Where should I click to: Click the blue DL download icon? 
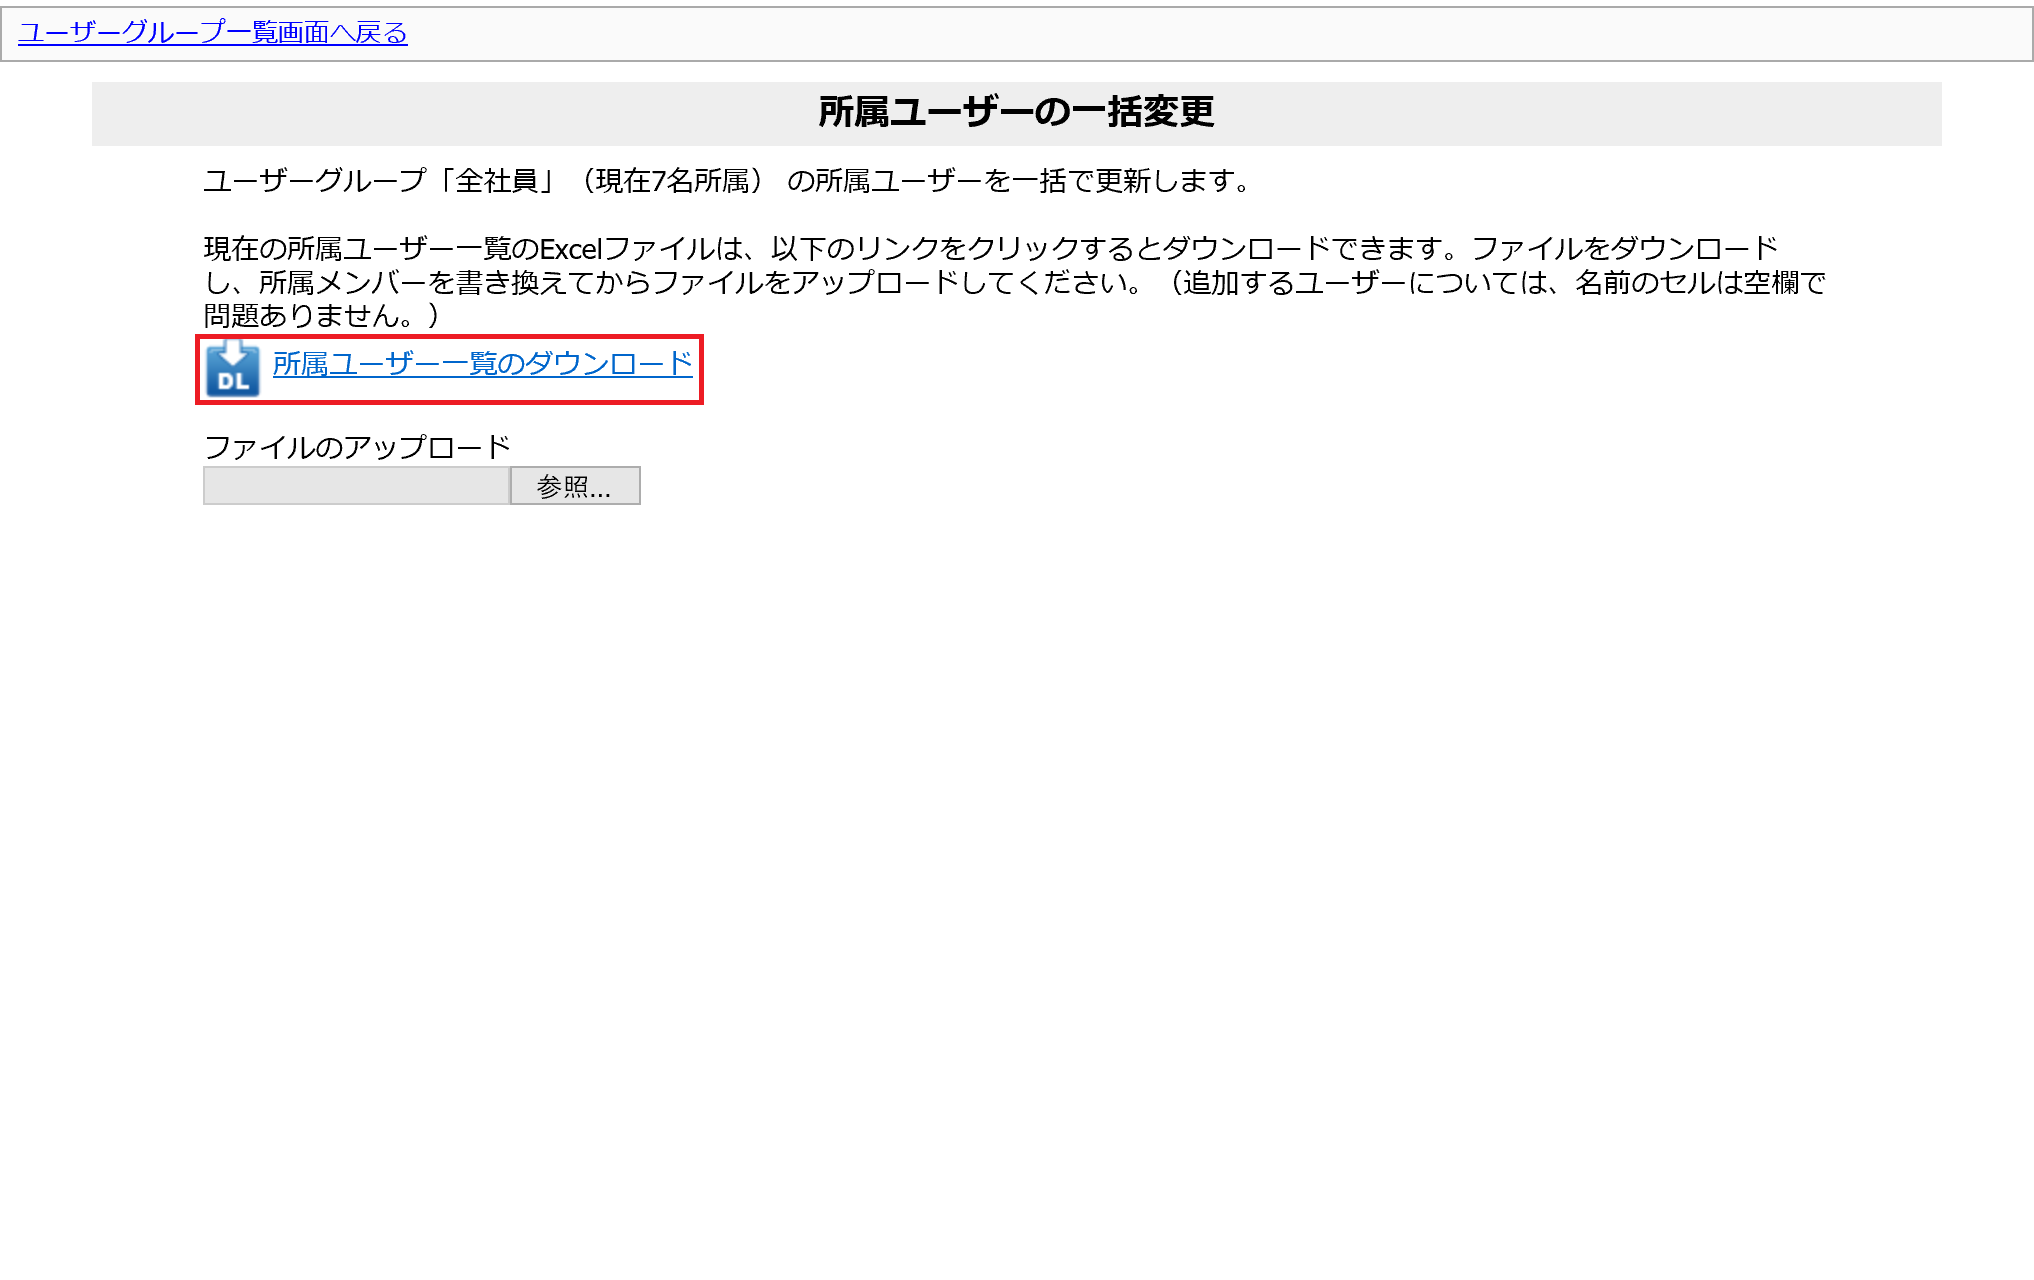click(232, 369)
